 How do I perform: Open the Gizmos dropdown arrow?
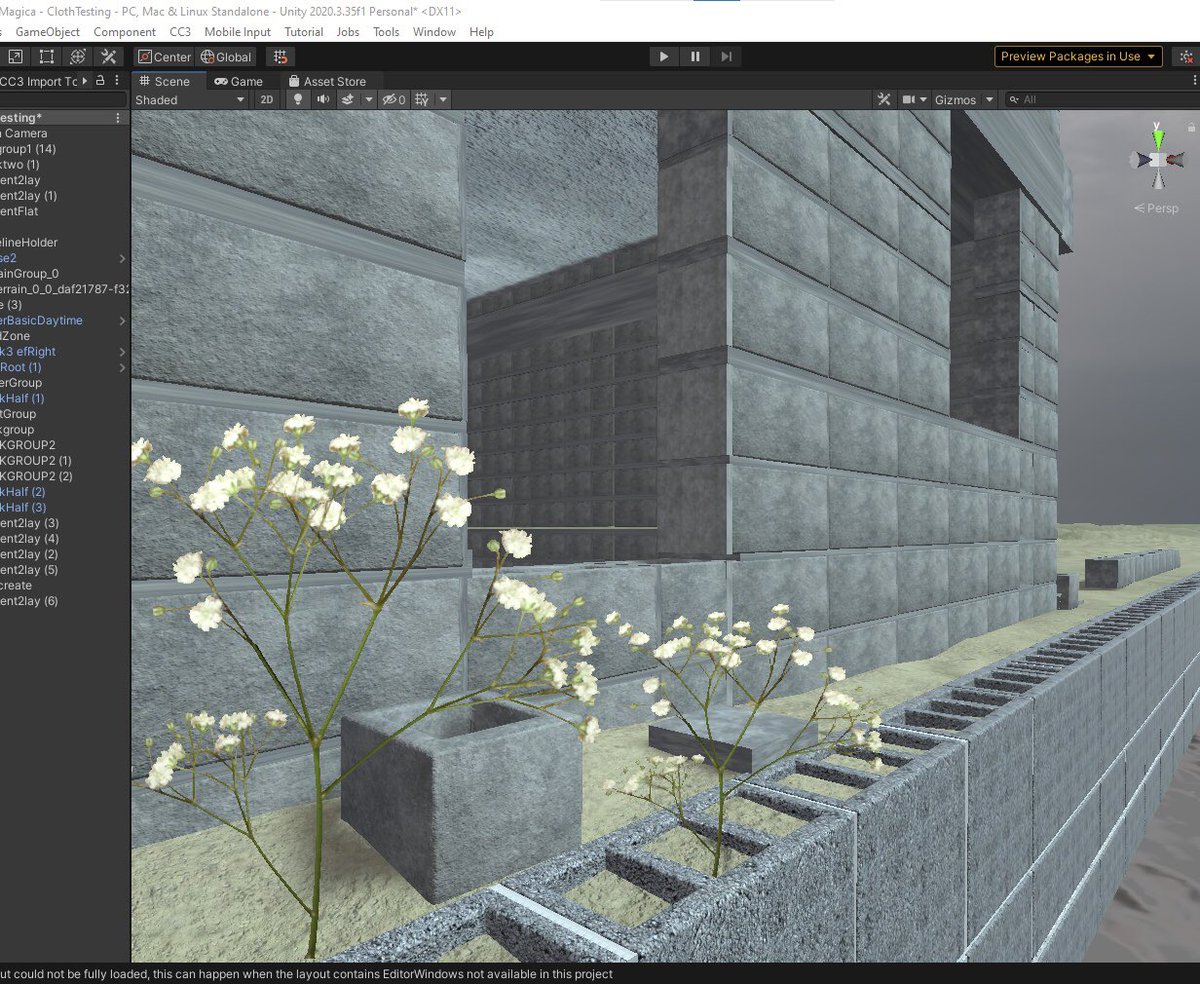[989, 100]
